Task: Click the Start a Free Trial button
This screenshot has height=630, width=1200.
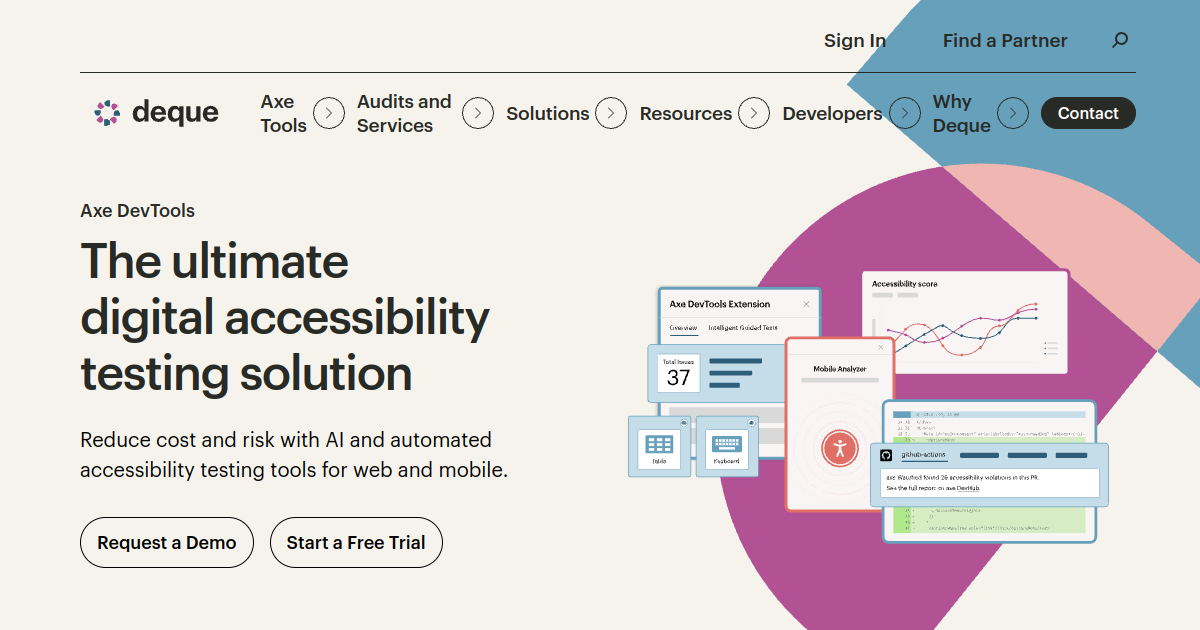Action: click(356, 543)
